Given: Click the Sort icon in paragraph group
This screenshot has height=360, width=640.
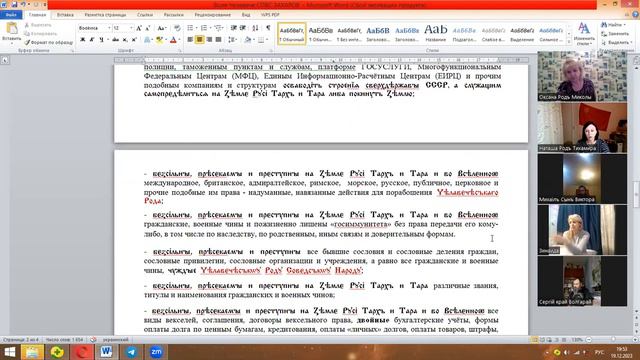Looking at the screenshot, I should (255, 28).
